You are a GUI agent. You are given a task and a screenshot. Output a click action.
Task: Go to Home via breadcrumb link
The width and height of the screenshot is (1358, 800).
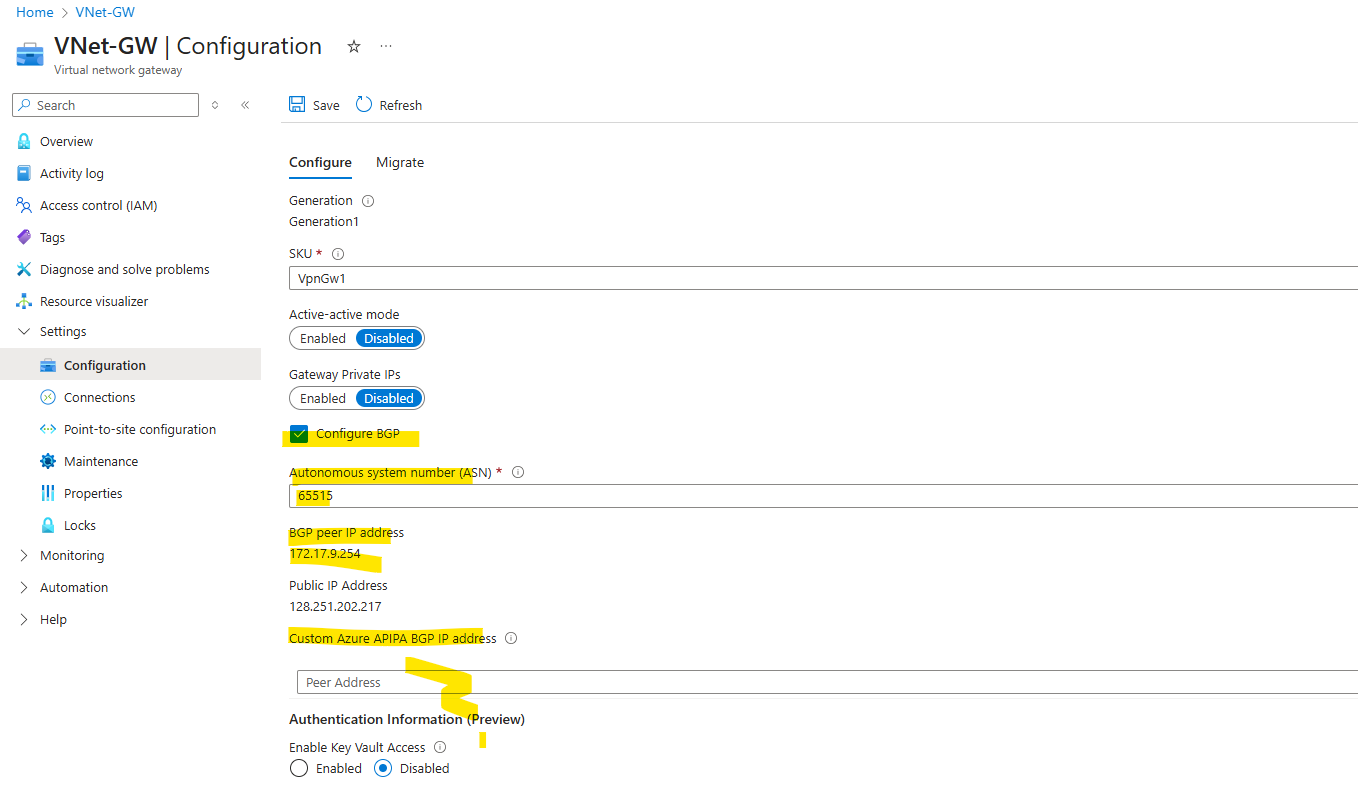click(x=35, y=13)
